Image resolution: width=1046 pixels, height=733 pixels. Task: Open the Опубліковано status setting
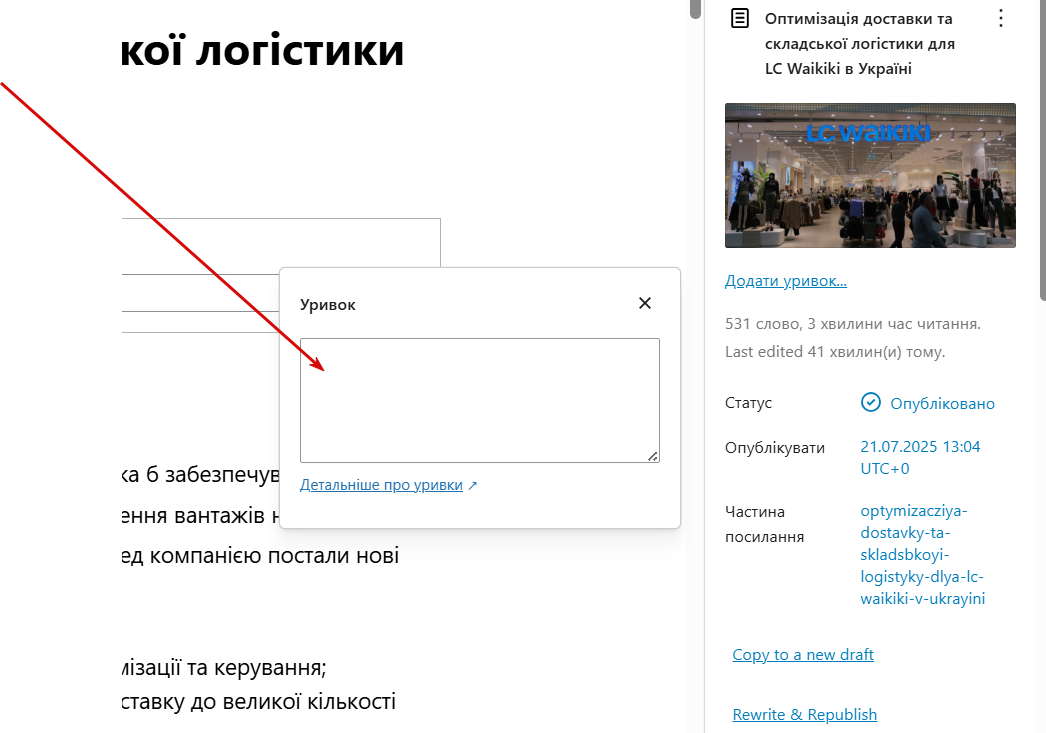pos(942,404)
